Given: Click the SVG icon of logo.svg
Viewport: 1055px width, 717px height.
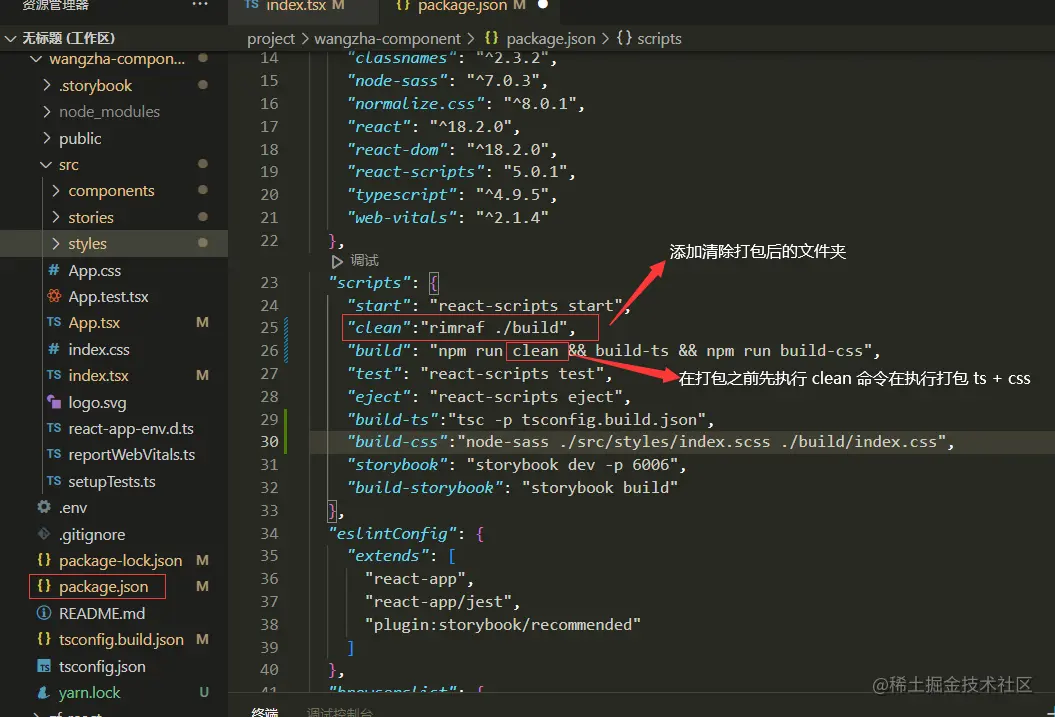Looking at the screenshot, I should coord(54,402).
